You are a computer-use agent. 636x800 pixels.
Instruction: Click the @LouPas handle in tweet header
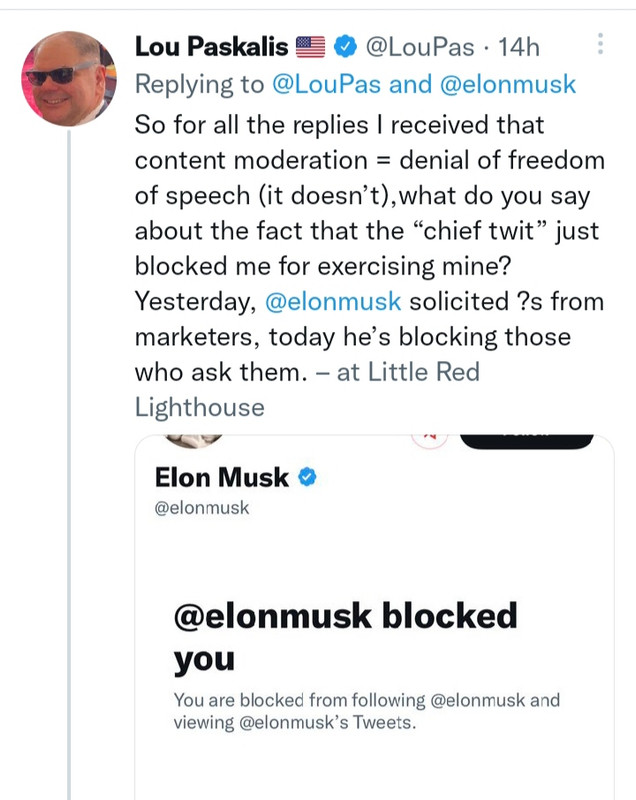pyautogui.click(x=418, y=46)
